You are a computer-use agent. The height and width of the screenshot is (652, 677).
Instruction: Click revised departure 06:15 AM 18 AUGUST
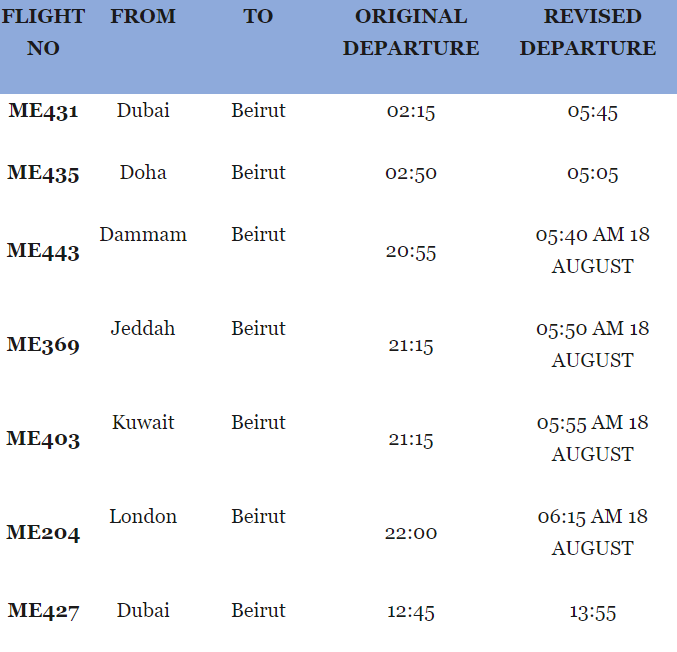click(592, 532)
